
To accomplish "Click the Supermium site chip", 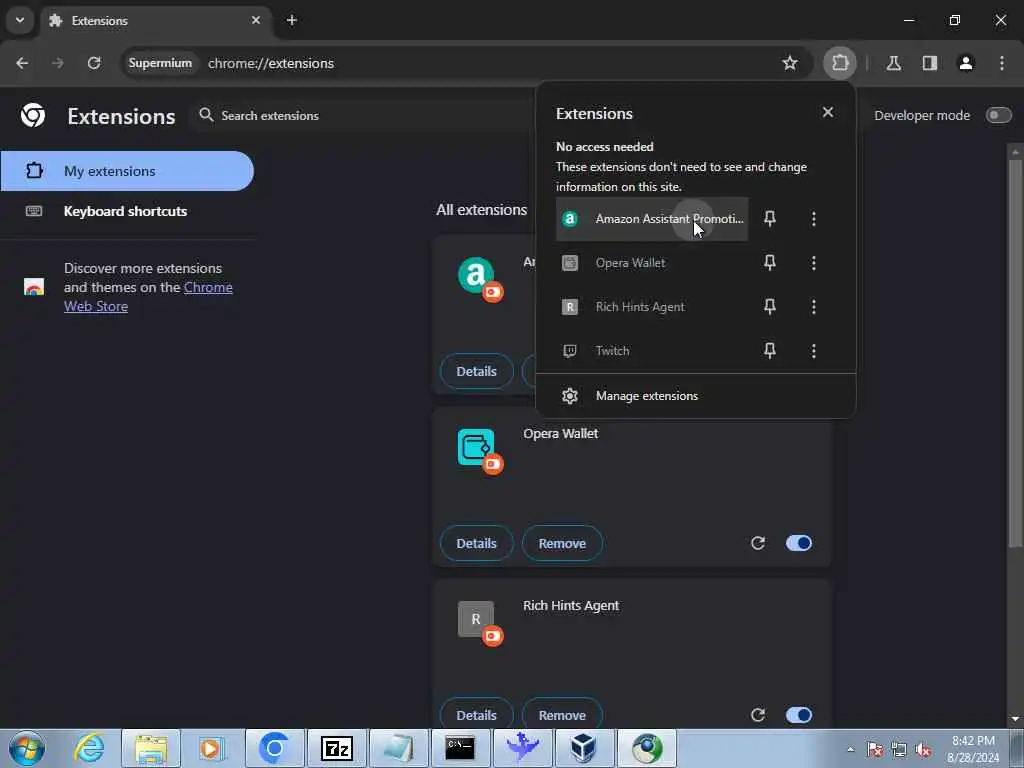I will pos(160,63).
